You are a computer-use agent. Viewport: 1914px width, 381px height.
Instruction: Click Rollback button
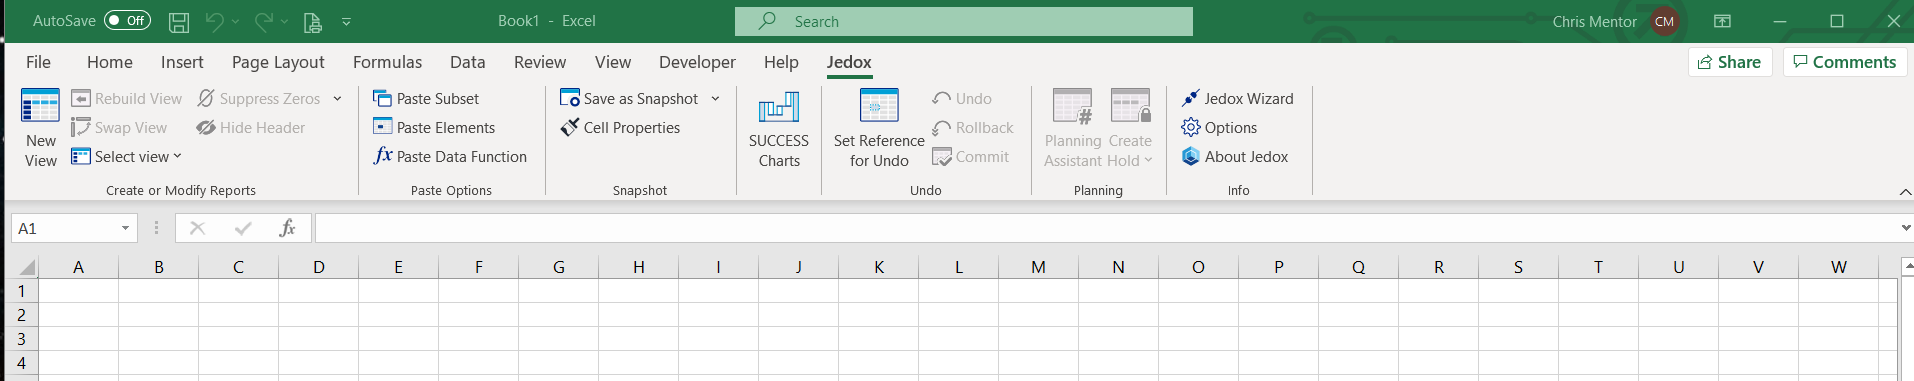(973, 127)
